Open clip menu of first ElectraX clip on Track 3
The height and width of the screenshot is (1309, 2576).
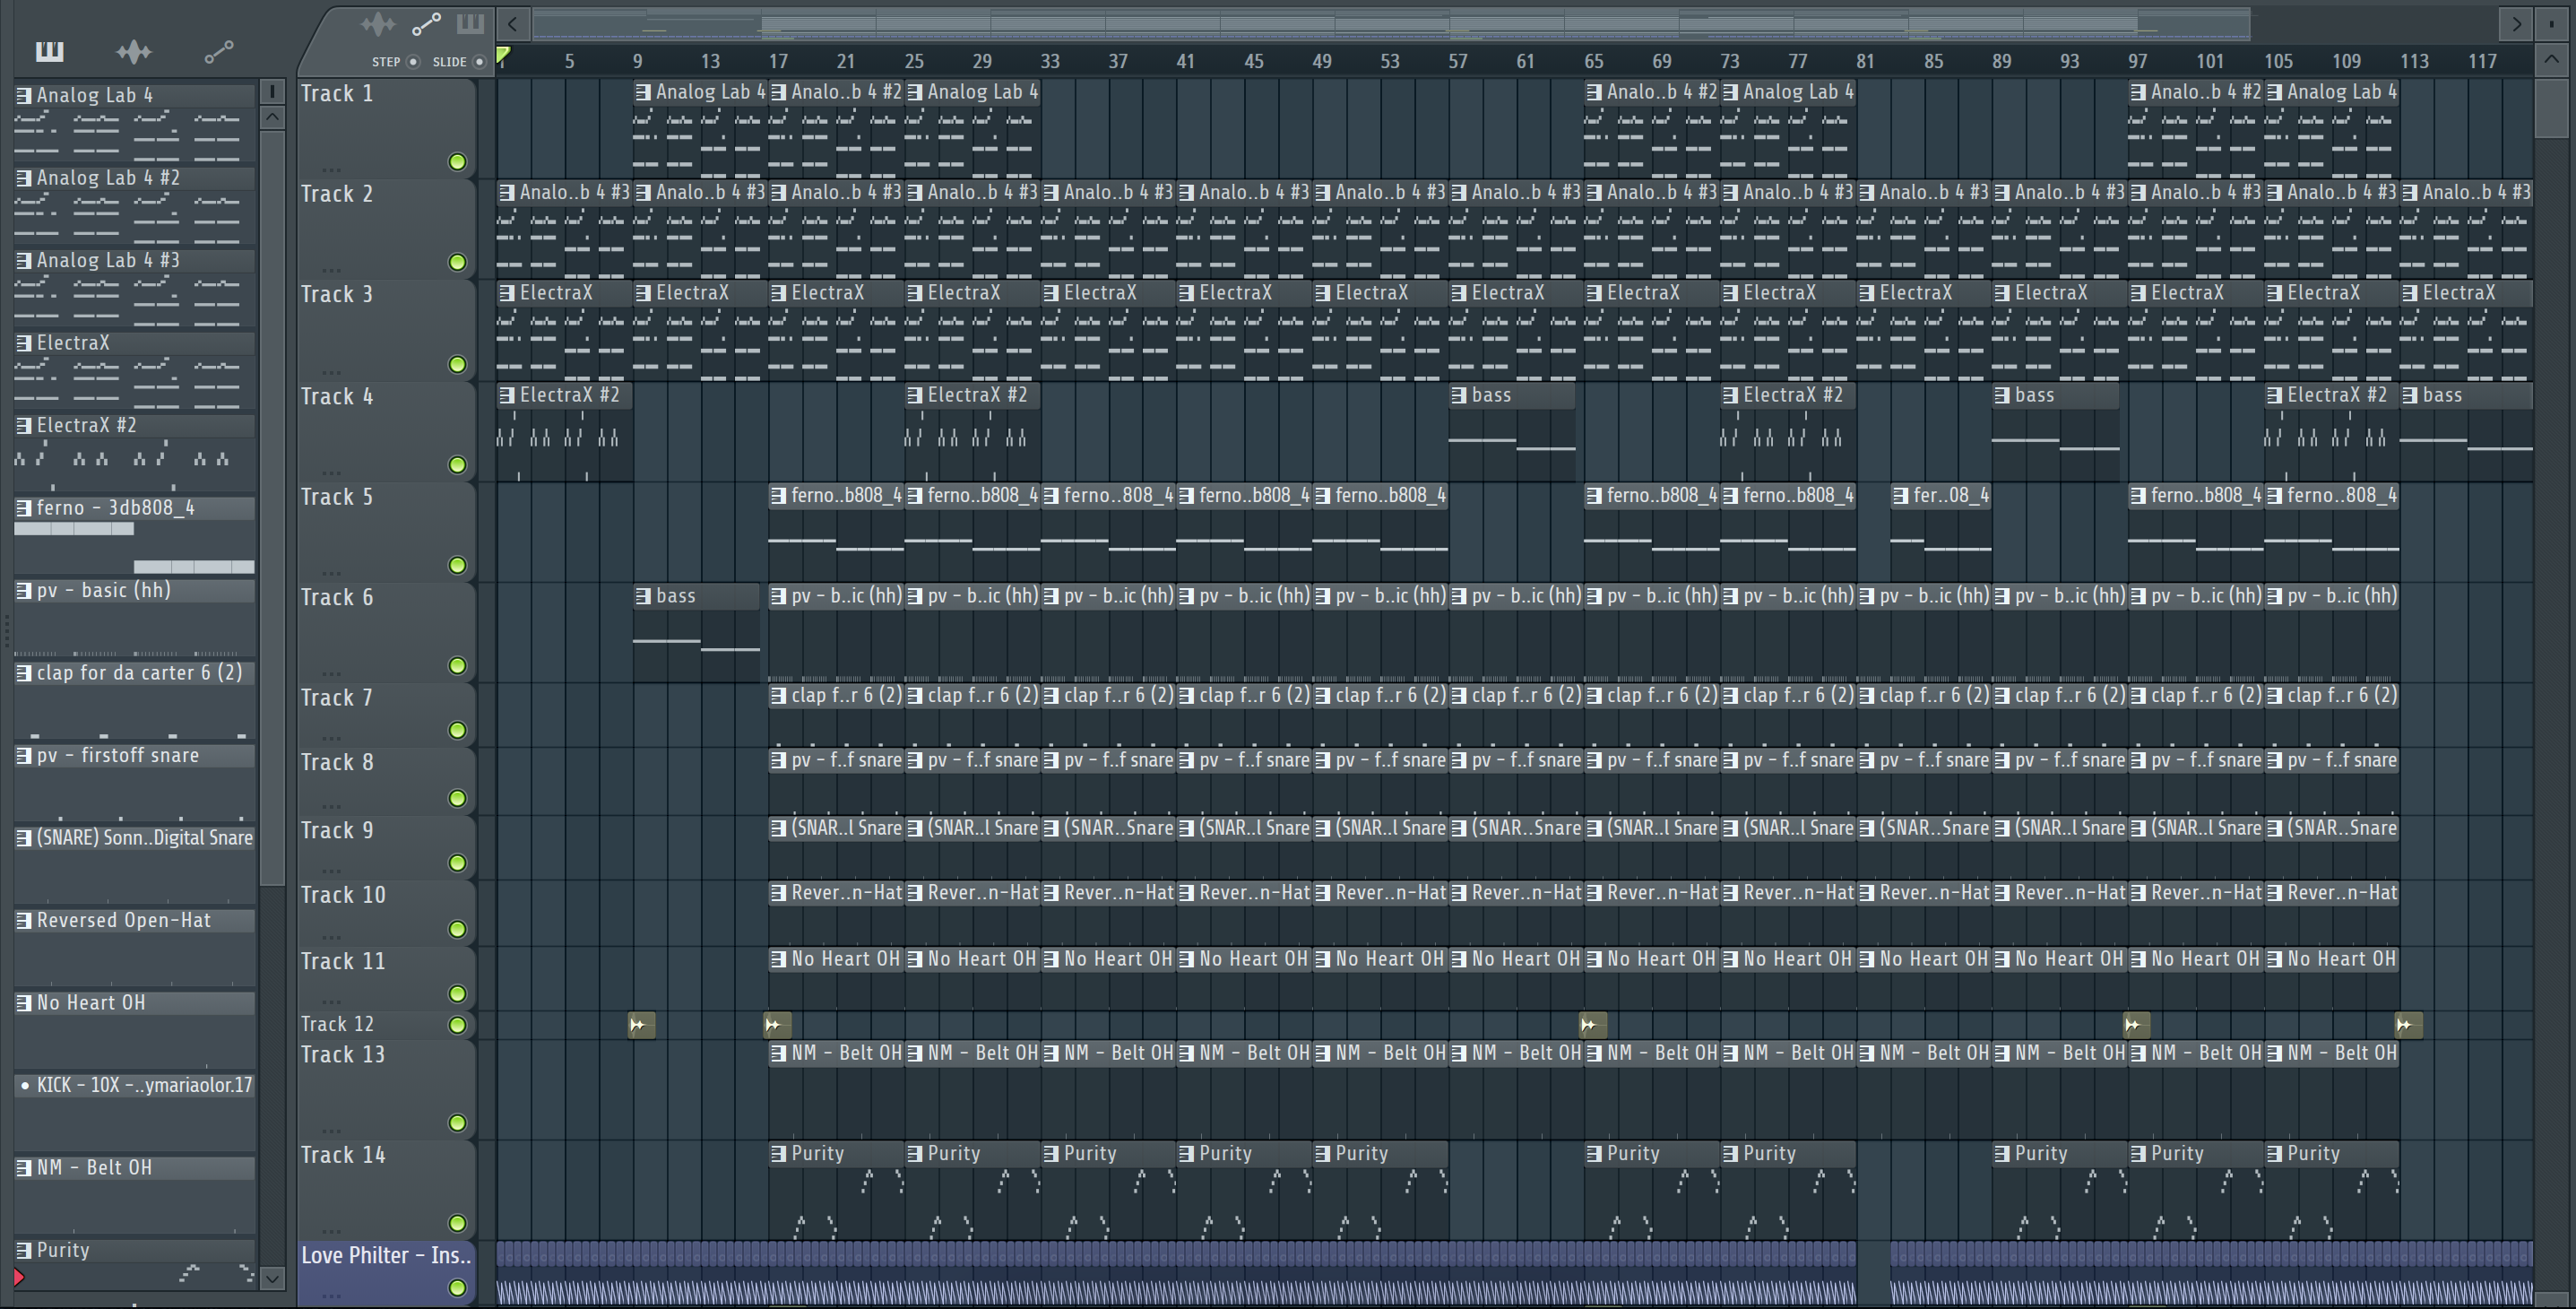tap(507, 293)
